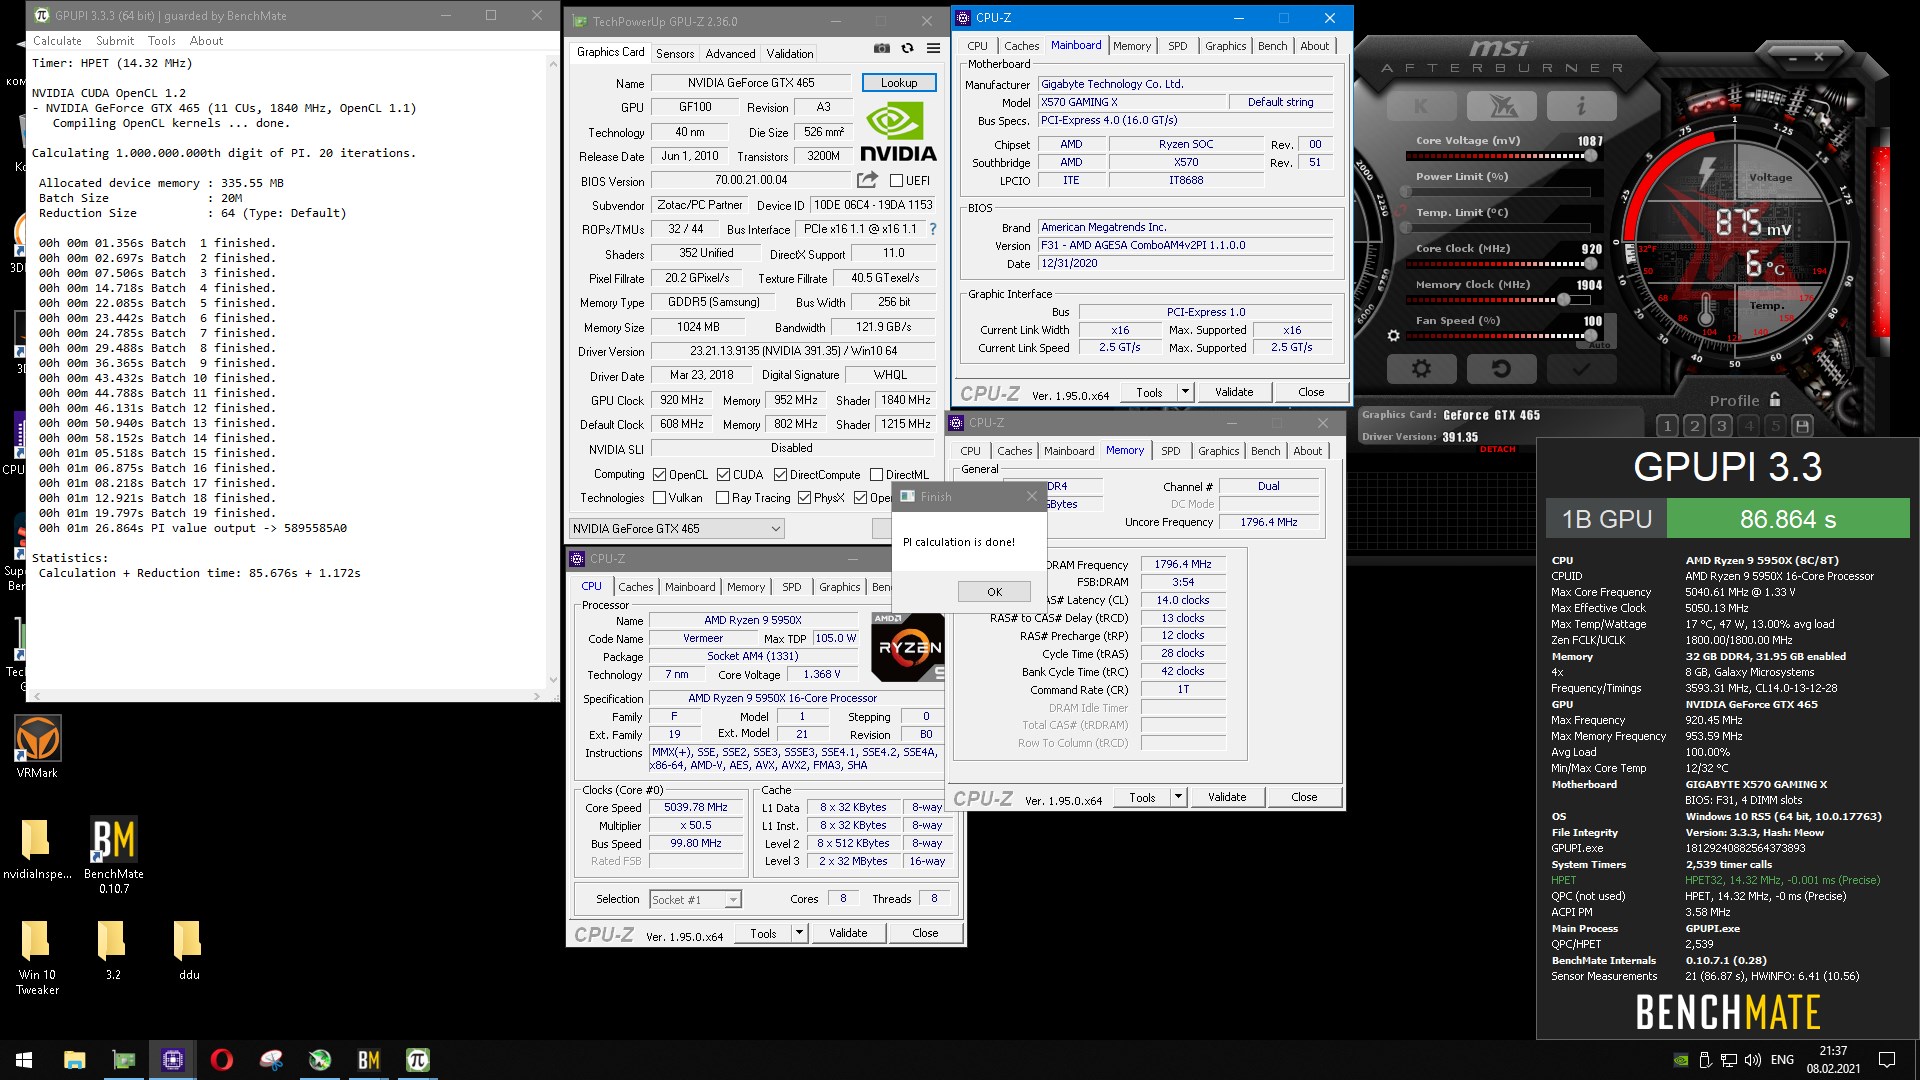Viewport: 1920px width, 1080px height.
Task: Open the 3.2 folder on desktop
Action: pos(112,950)
